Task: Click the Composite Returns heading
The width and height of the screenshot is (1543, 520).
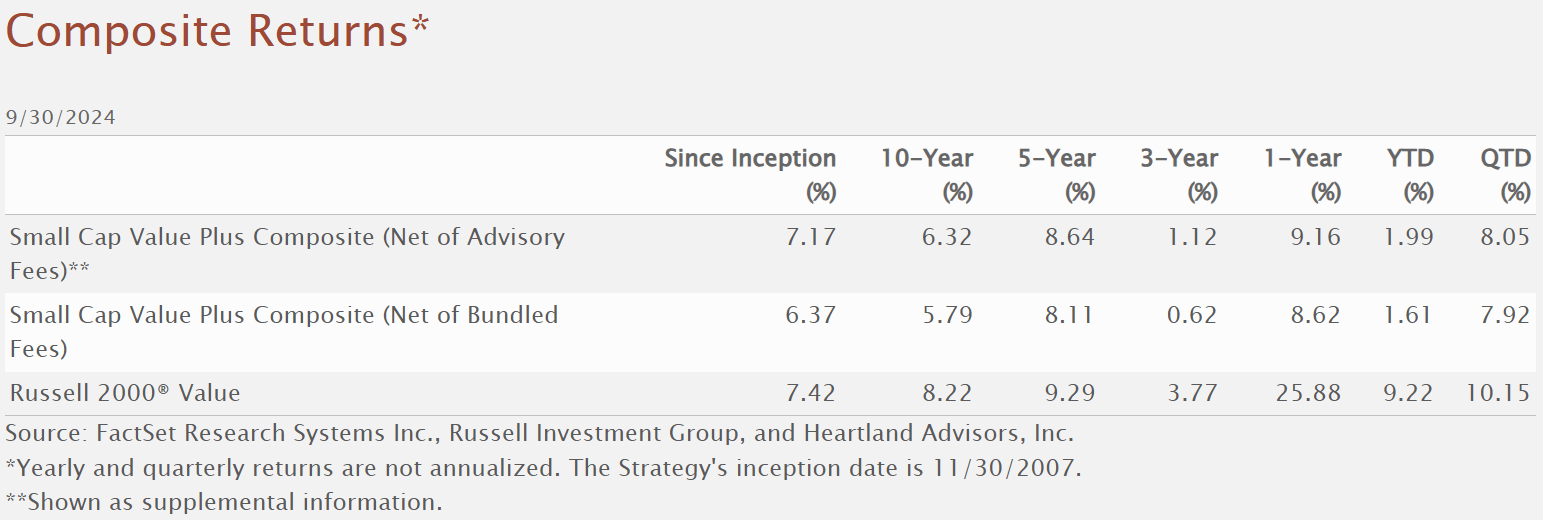Action: click(x=217, y=31)
